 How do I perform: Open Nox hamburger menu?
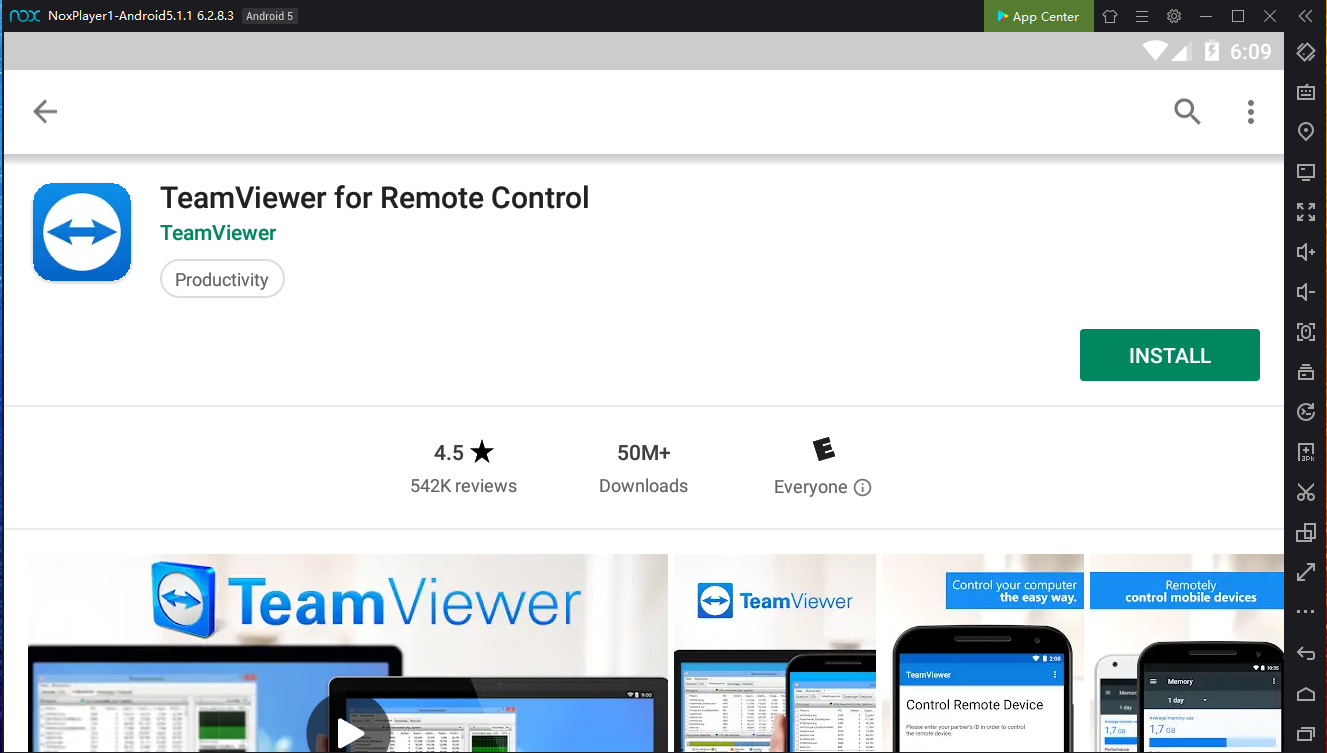[1142, 16]
